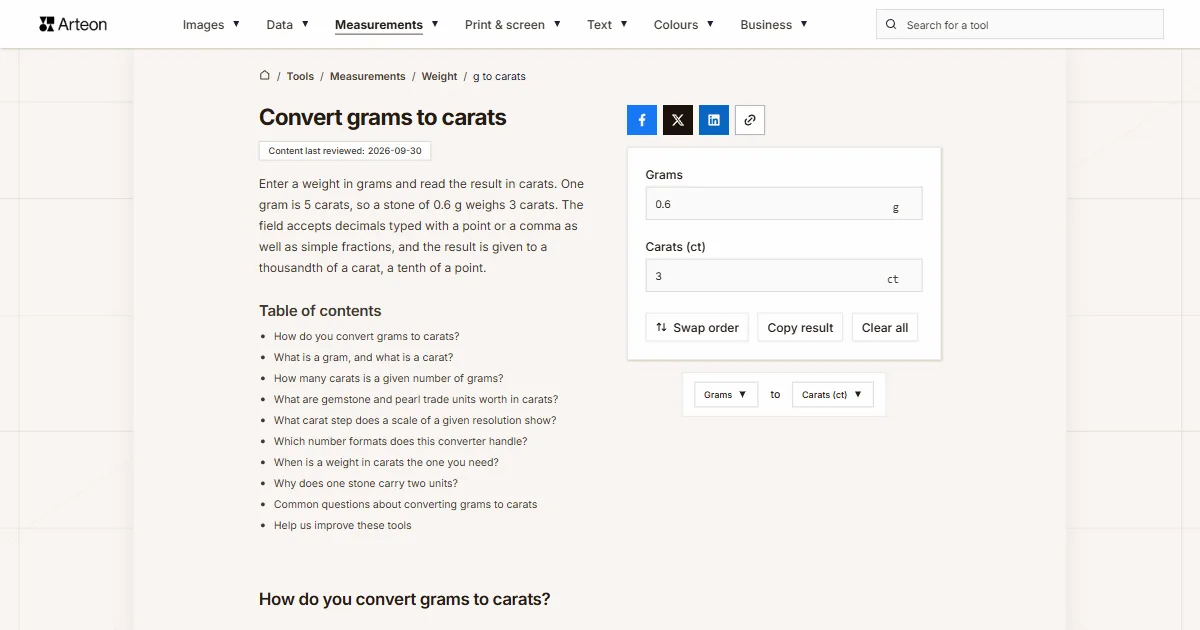Jump to carat step scale resolution section
Viewport: 1200px width, 630px height.
415,421
